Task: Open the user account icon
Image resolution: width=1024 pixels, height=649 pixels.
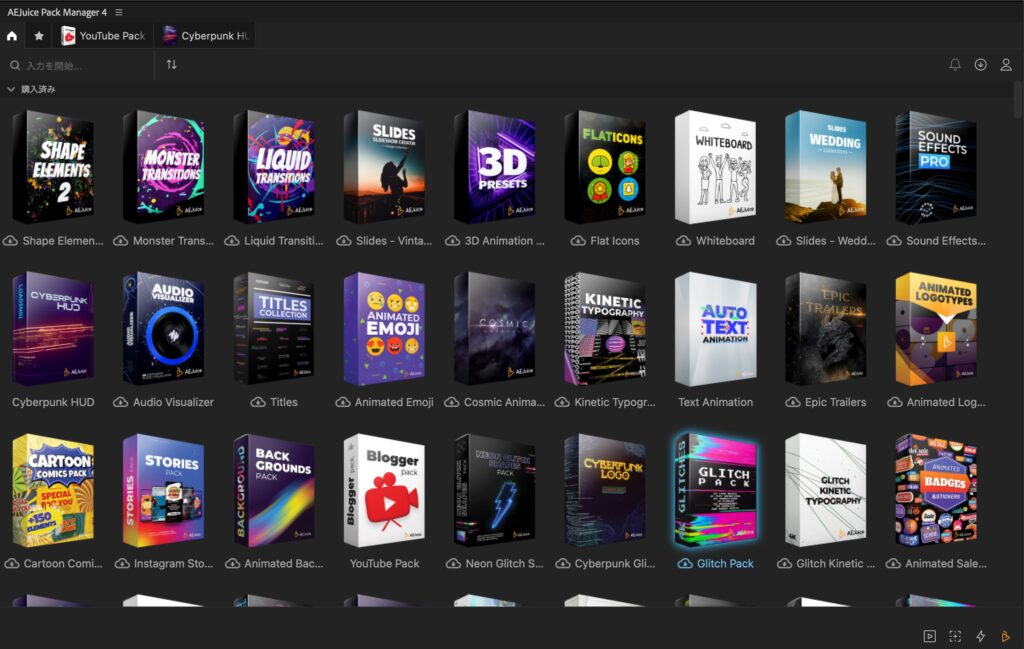Action: (1006, 65)
